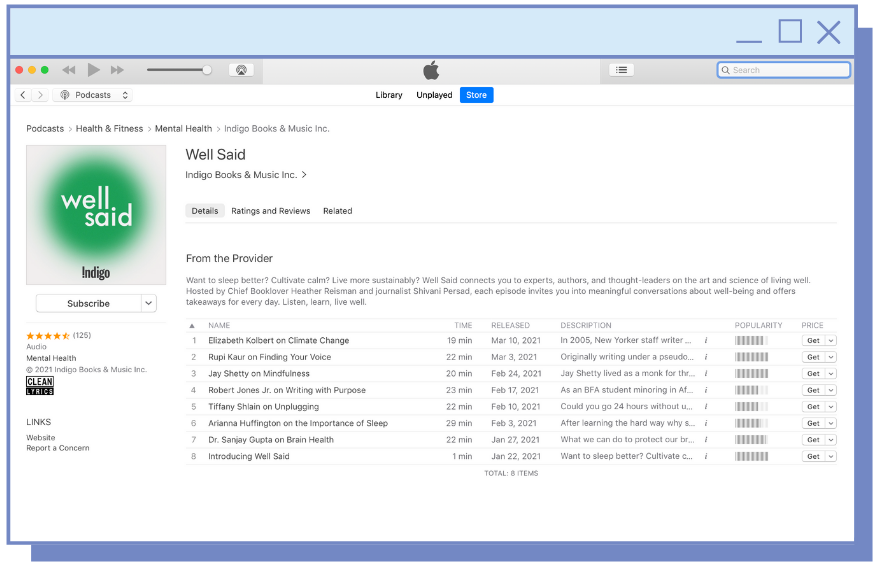Click the star rating (125)
The width and height of the screenshot is (880, 573).
58,336
